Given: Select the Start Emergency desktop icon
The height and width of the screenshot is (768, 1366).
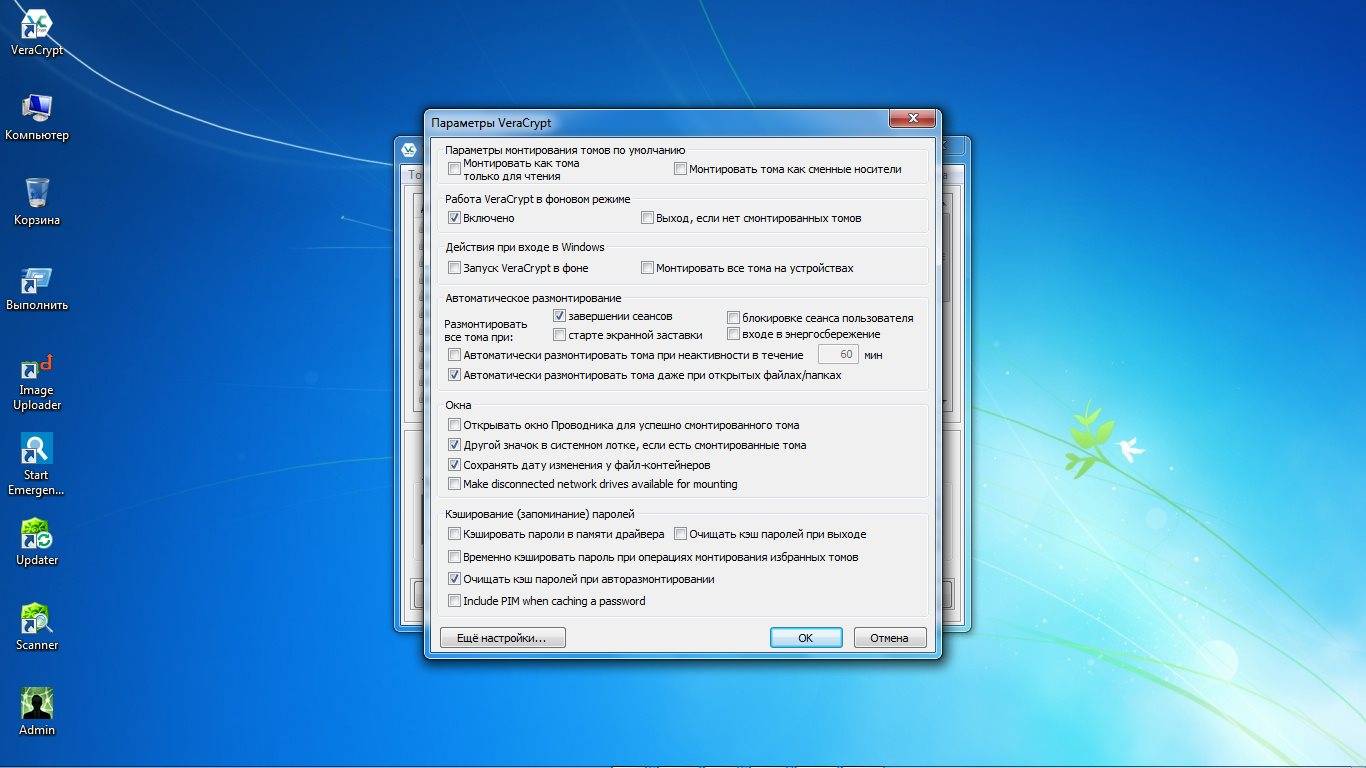Looking at the screenshot, I should tap(37, 466).
